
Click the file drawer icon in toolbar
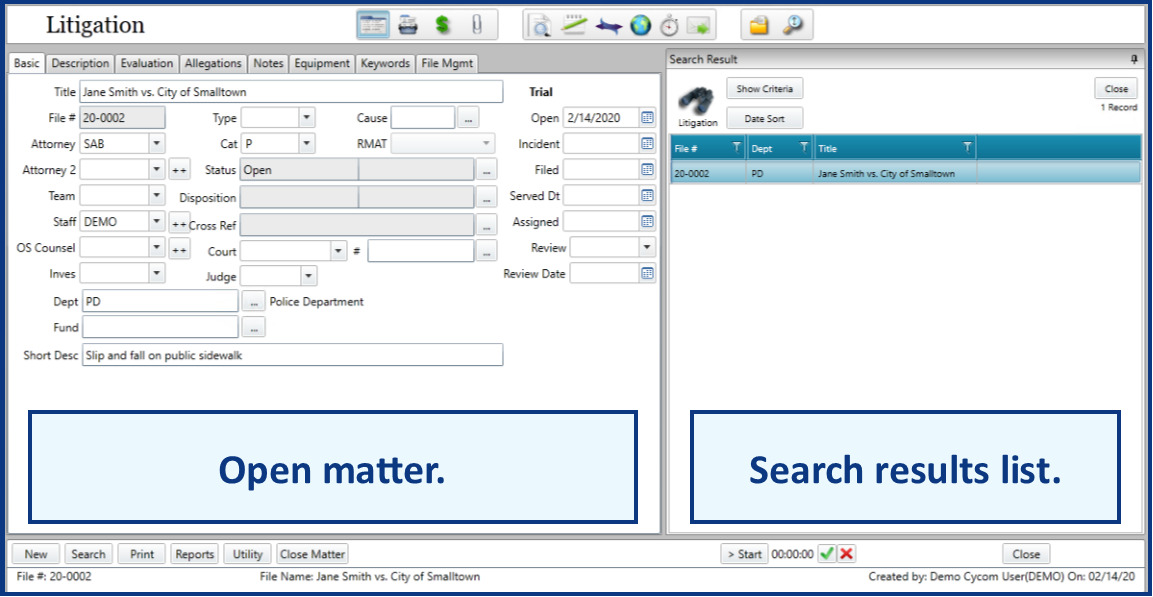coord(407,24)
